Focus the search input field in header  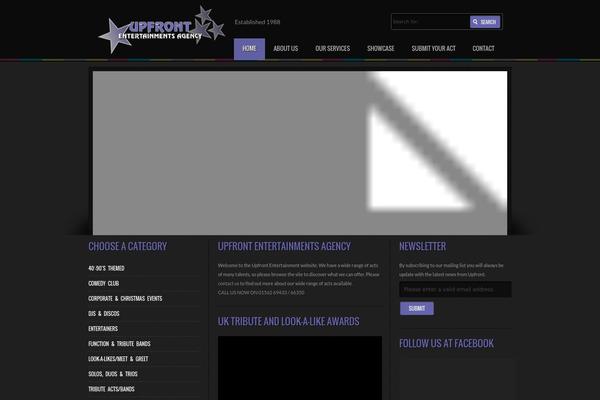coord(430,22)
